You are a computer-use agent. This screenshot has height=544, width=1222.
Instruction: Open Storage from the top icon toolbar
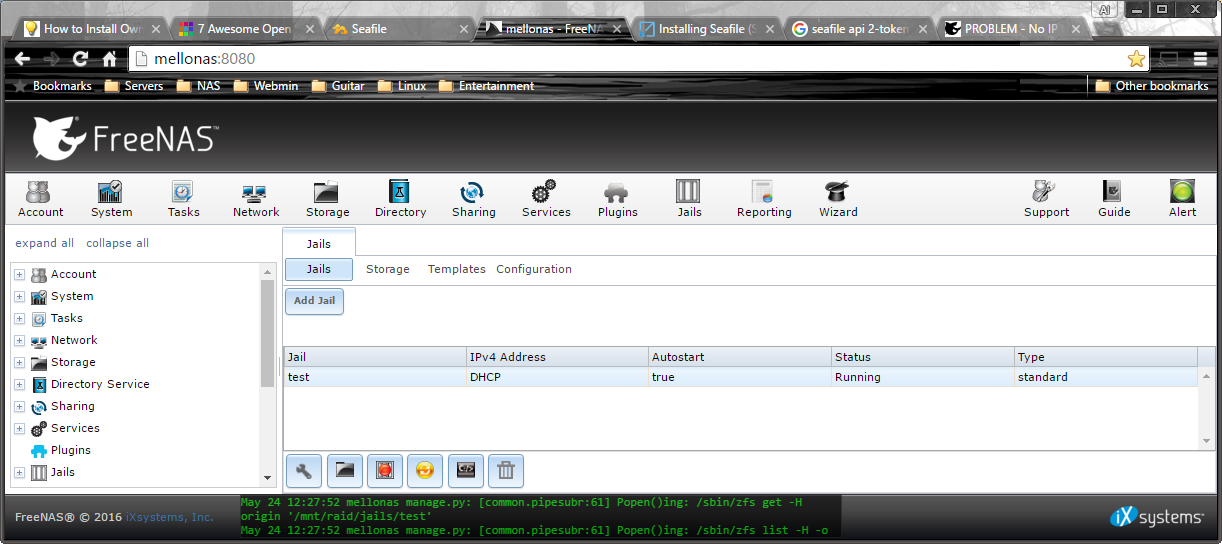pos(327,199)
